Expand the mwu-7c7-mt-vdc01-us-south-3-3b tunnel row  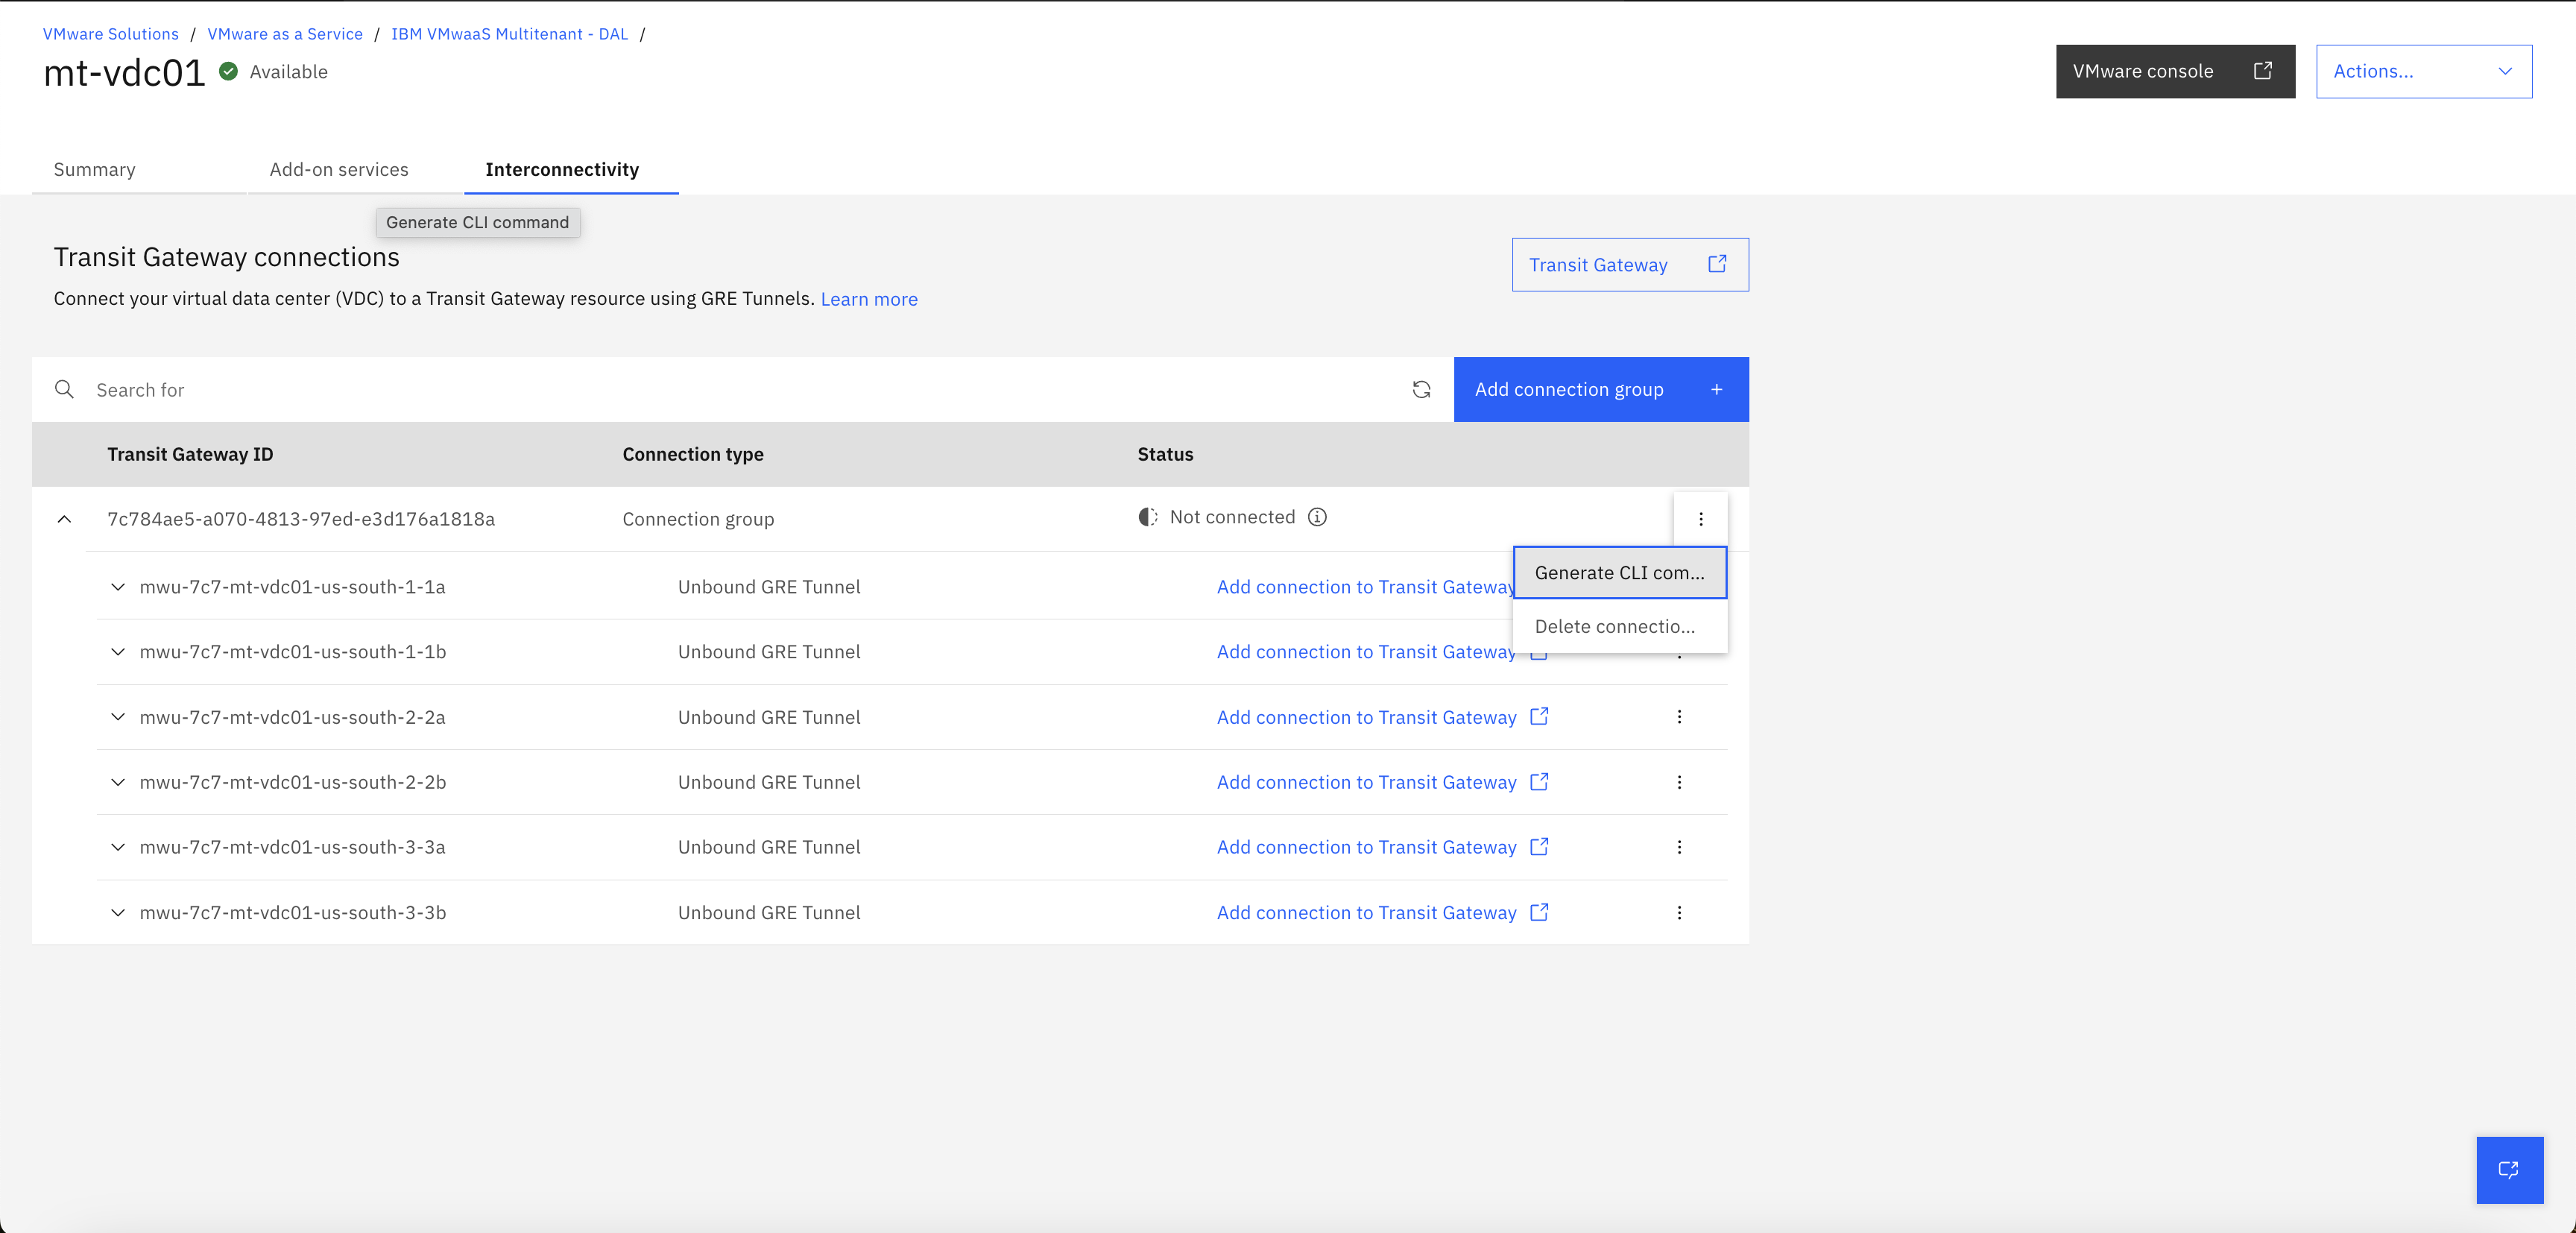(x=118, y=913)
